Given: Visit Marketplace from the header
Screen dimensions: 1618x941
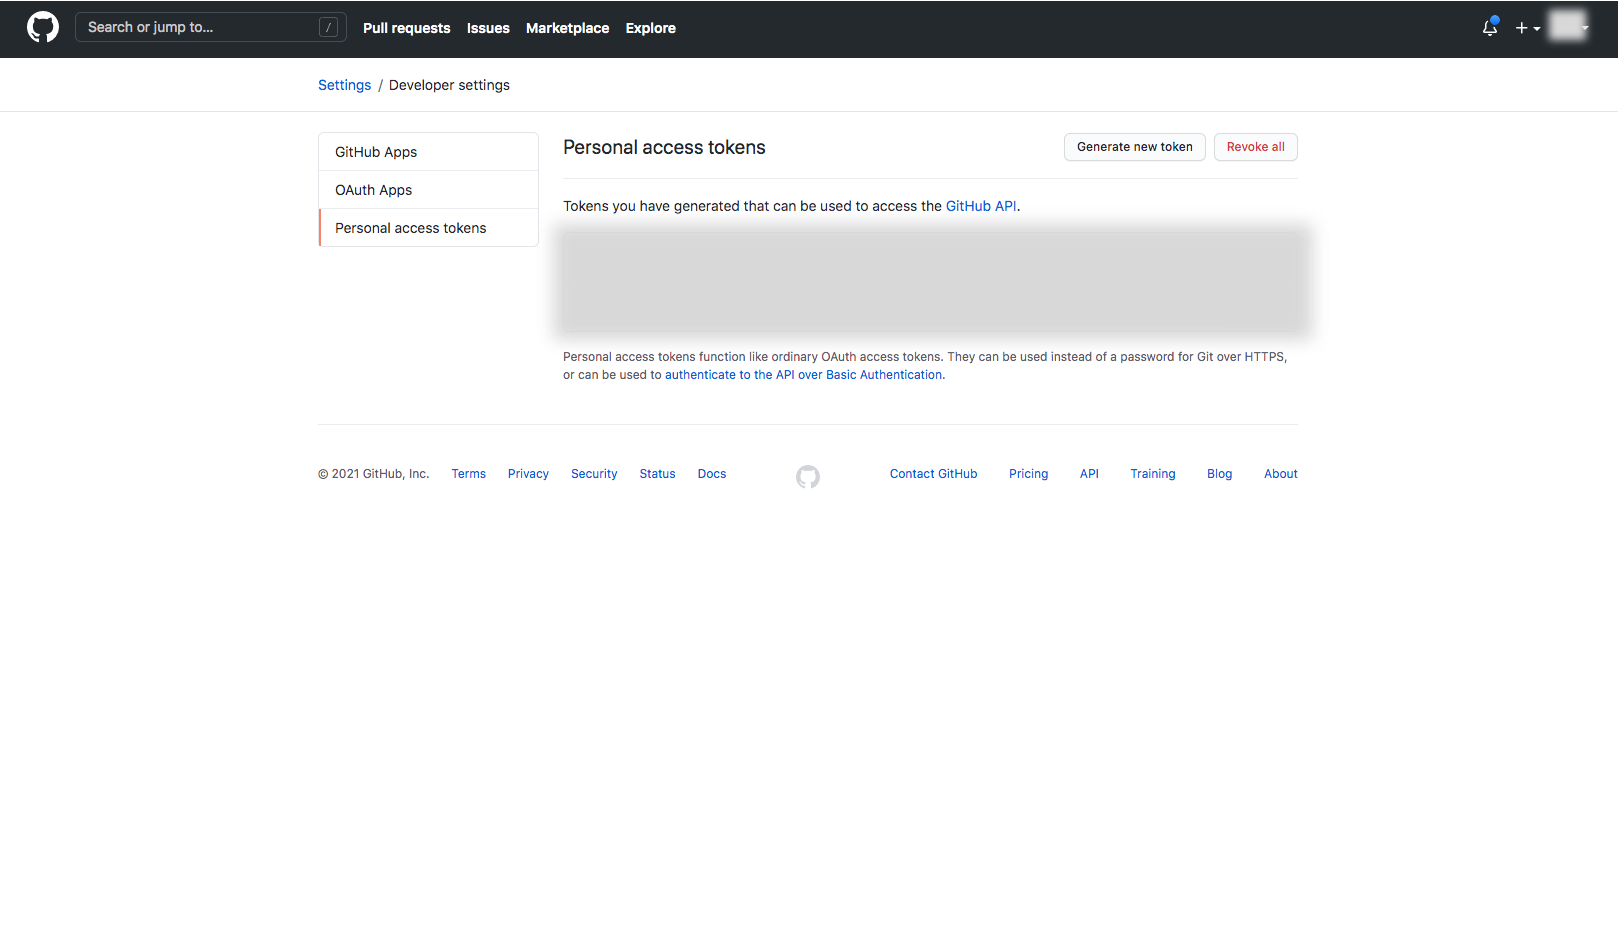Looking at the screenshot, I should (567, 28).
